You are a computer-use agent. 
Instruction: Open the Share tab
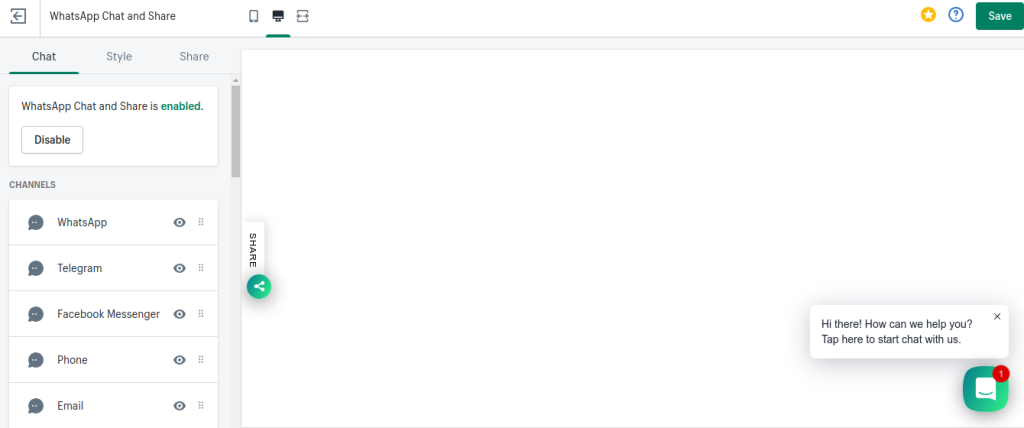[194, 56]
